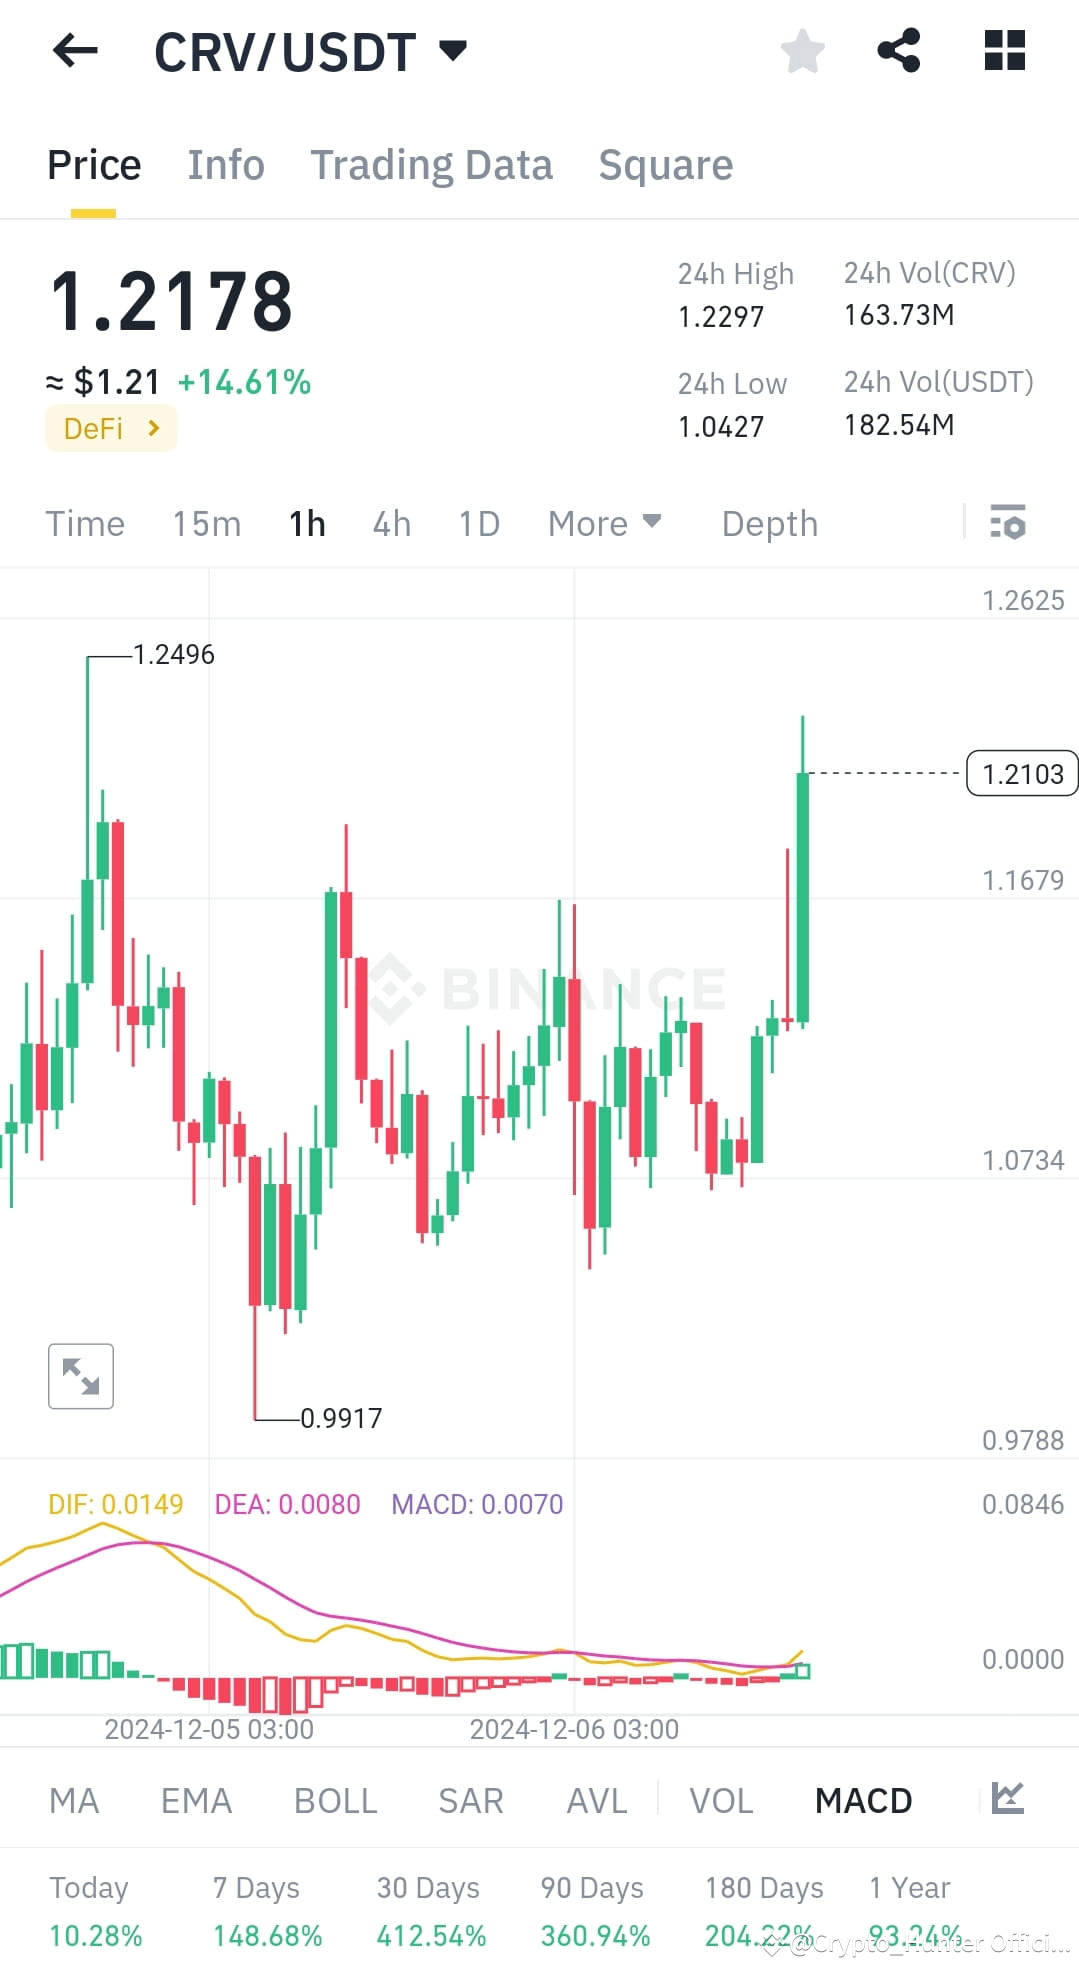Enable the BOLL indicator overlay

pyautogui.click(x=334, y=1799)
